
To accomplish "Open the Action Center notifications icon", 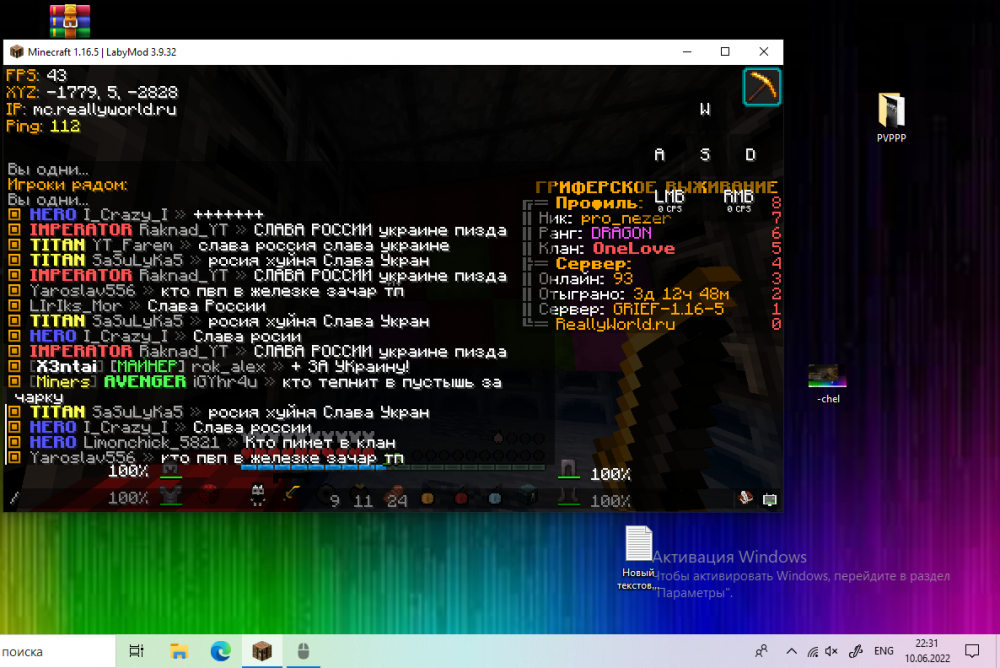I will coord(972,651).
